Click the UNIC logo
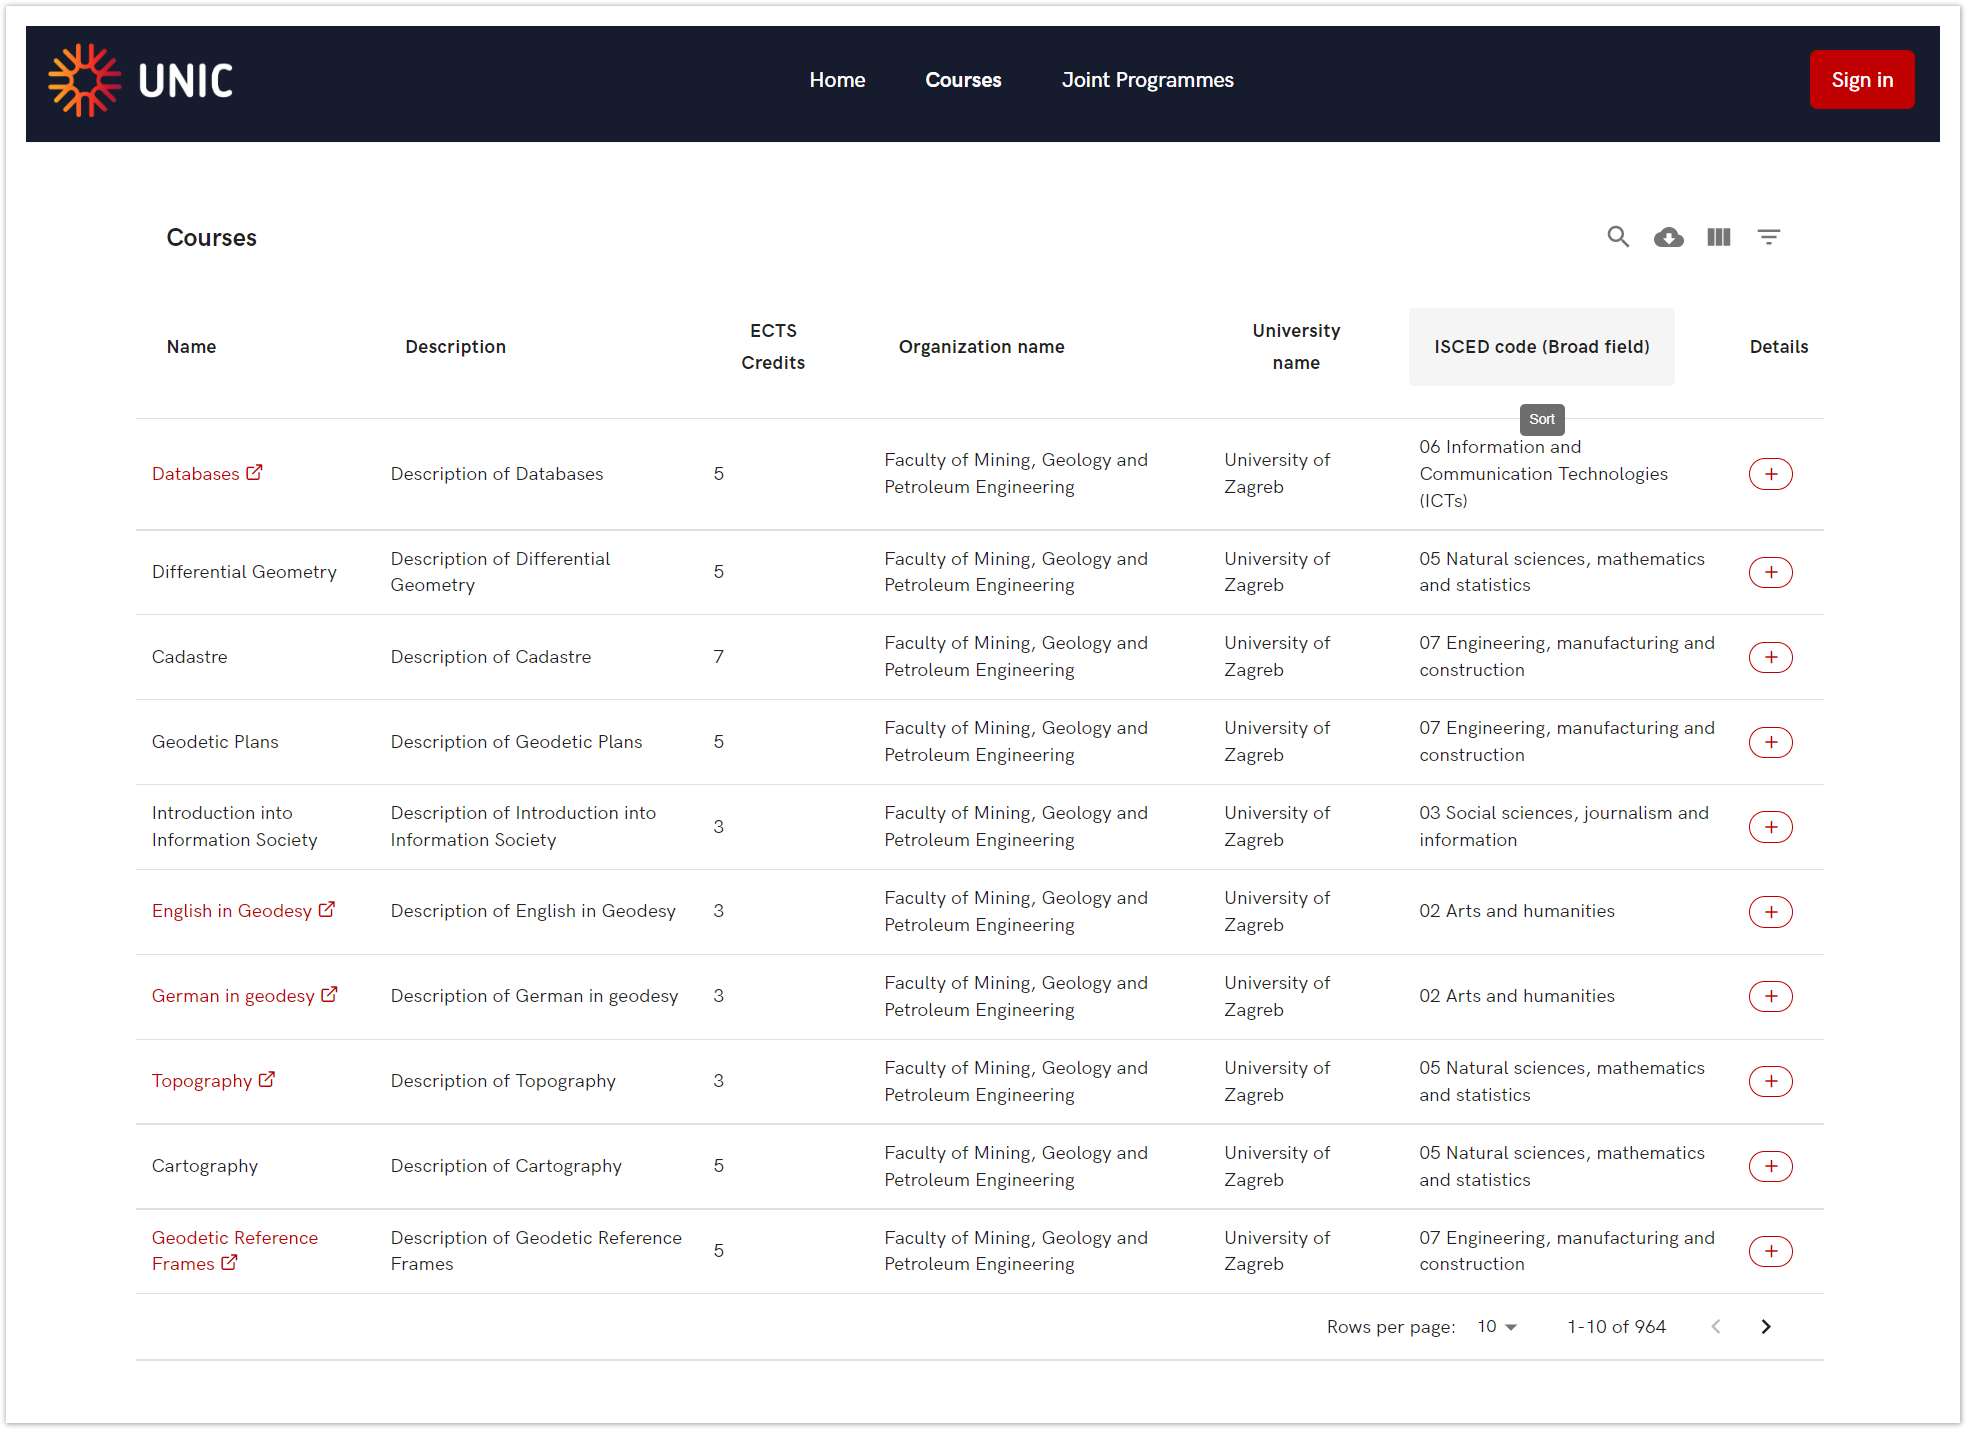The height and width of the screenshot is (1429, 1966). [141, 81]
